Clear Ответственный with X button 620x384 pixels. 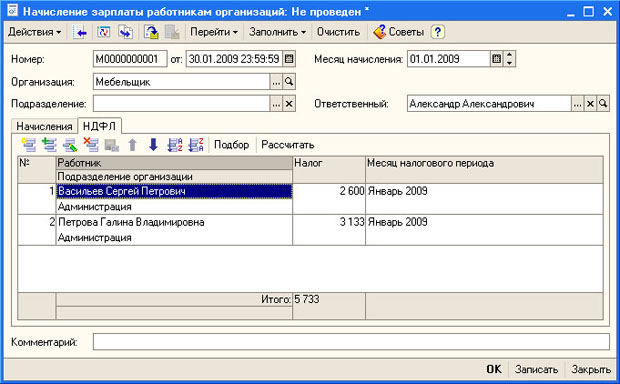pyautogui.click(x=590, y=104)
